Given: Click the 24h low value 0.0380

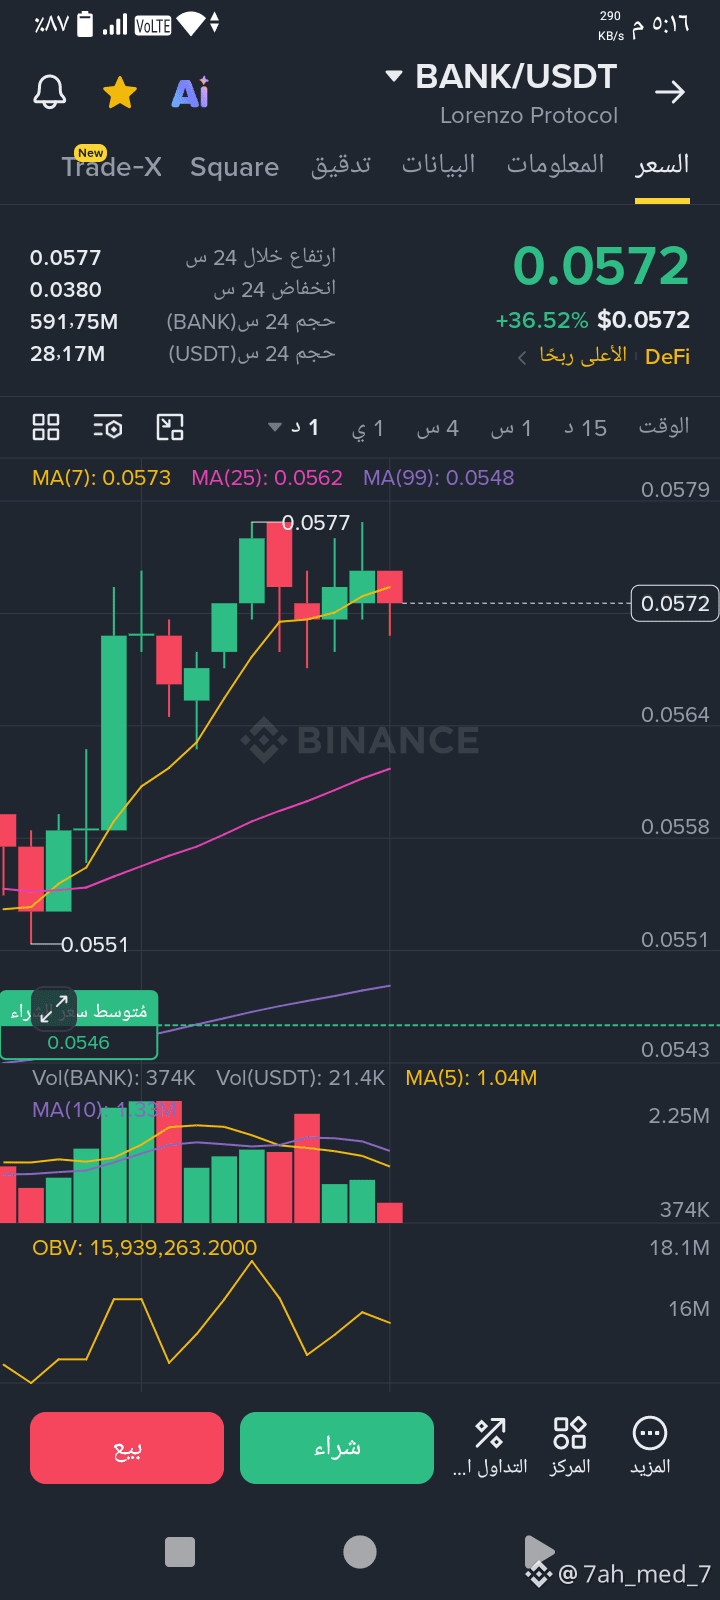Looking at the screenshot, I should pos(66,290).
